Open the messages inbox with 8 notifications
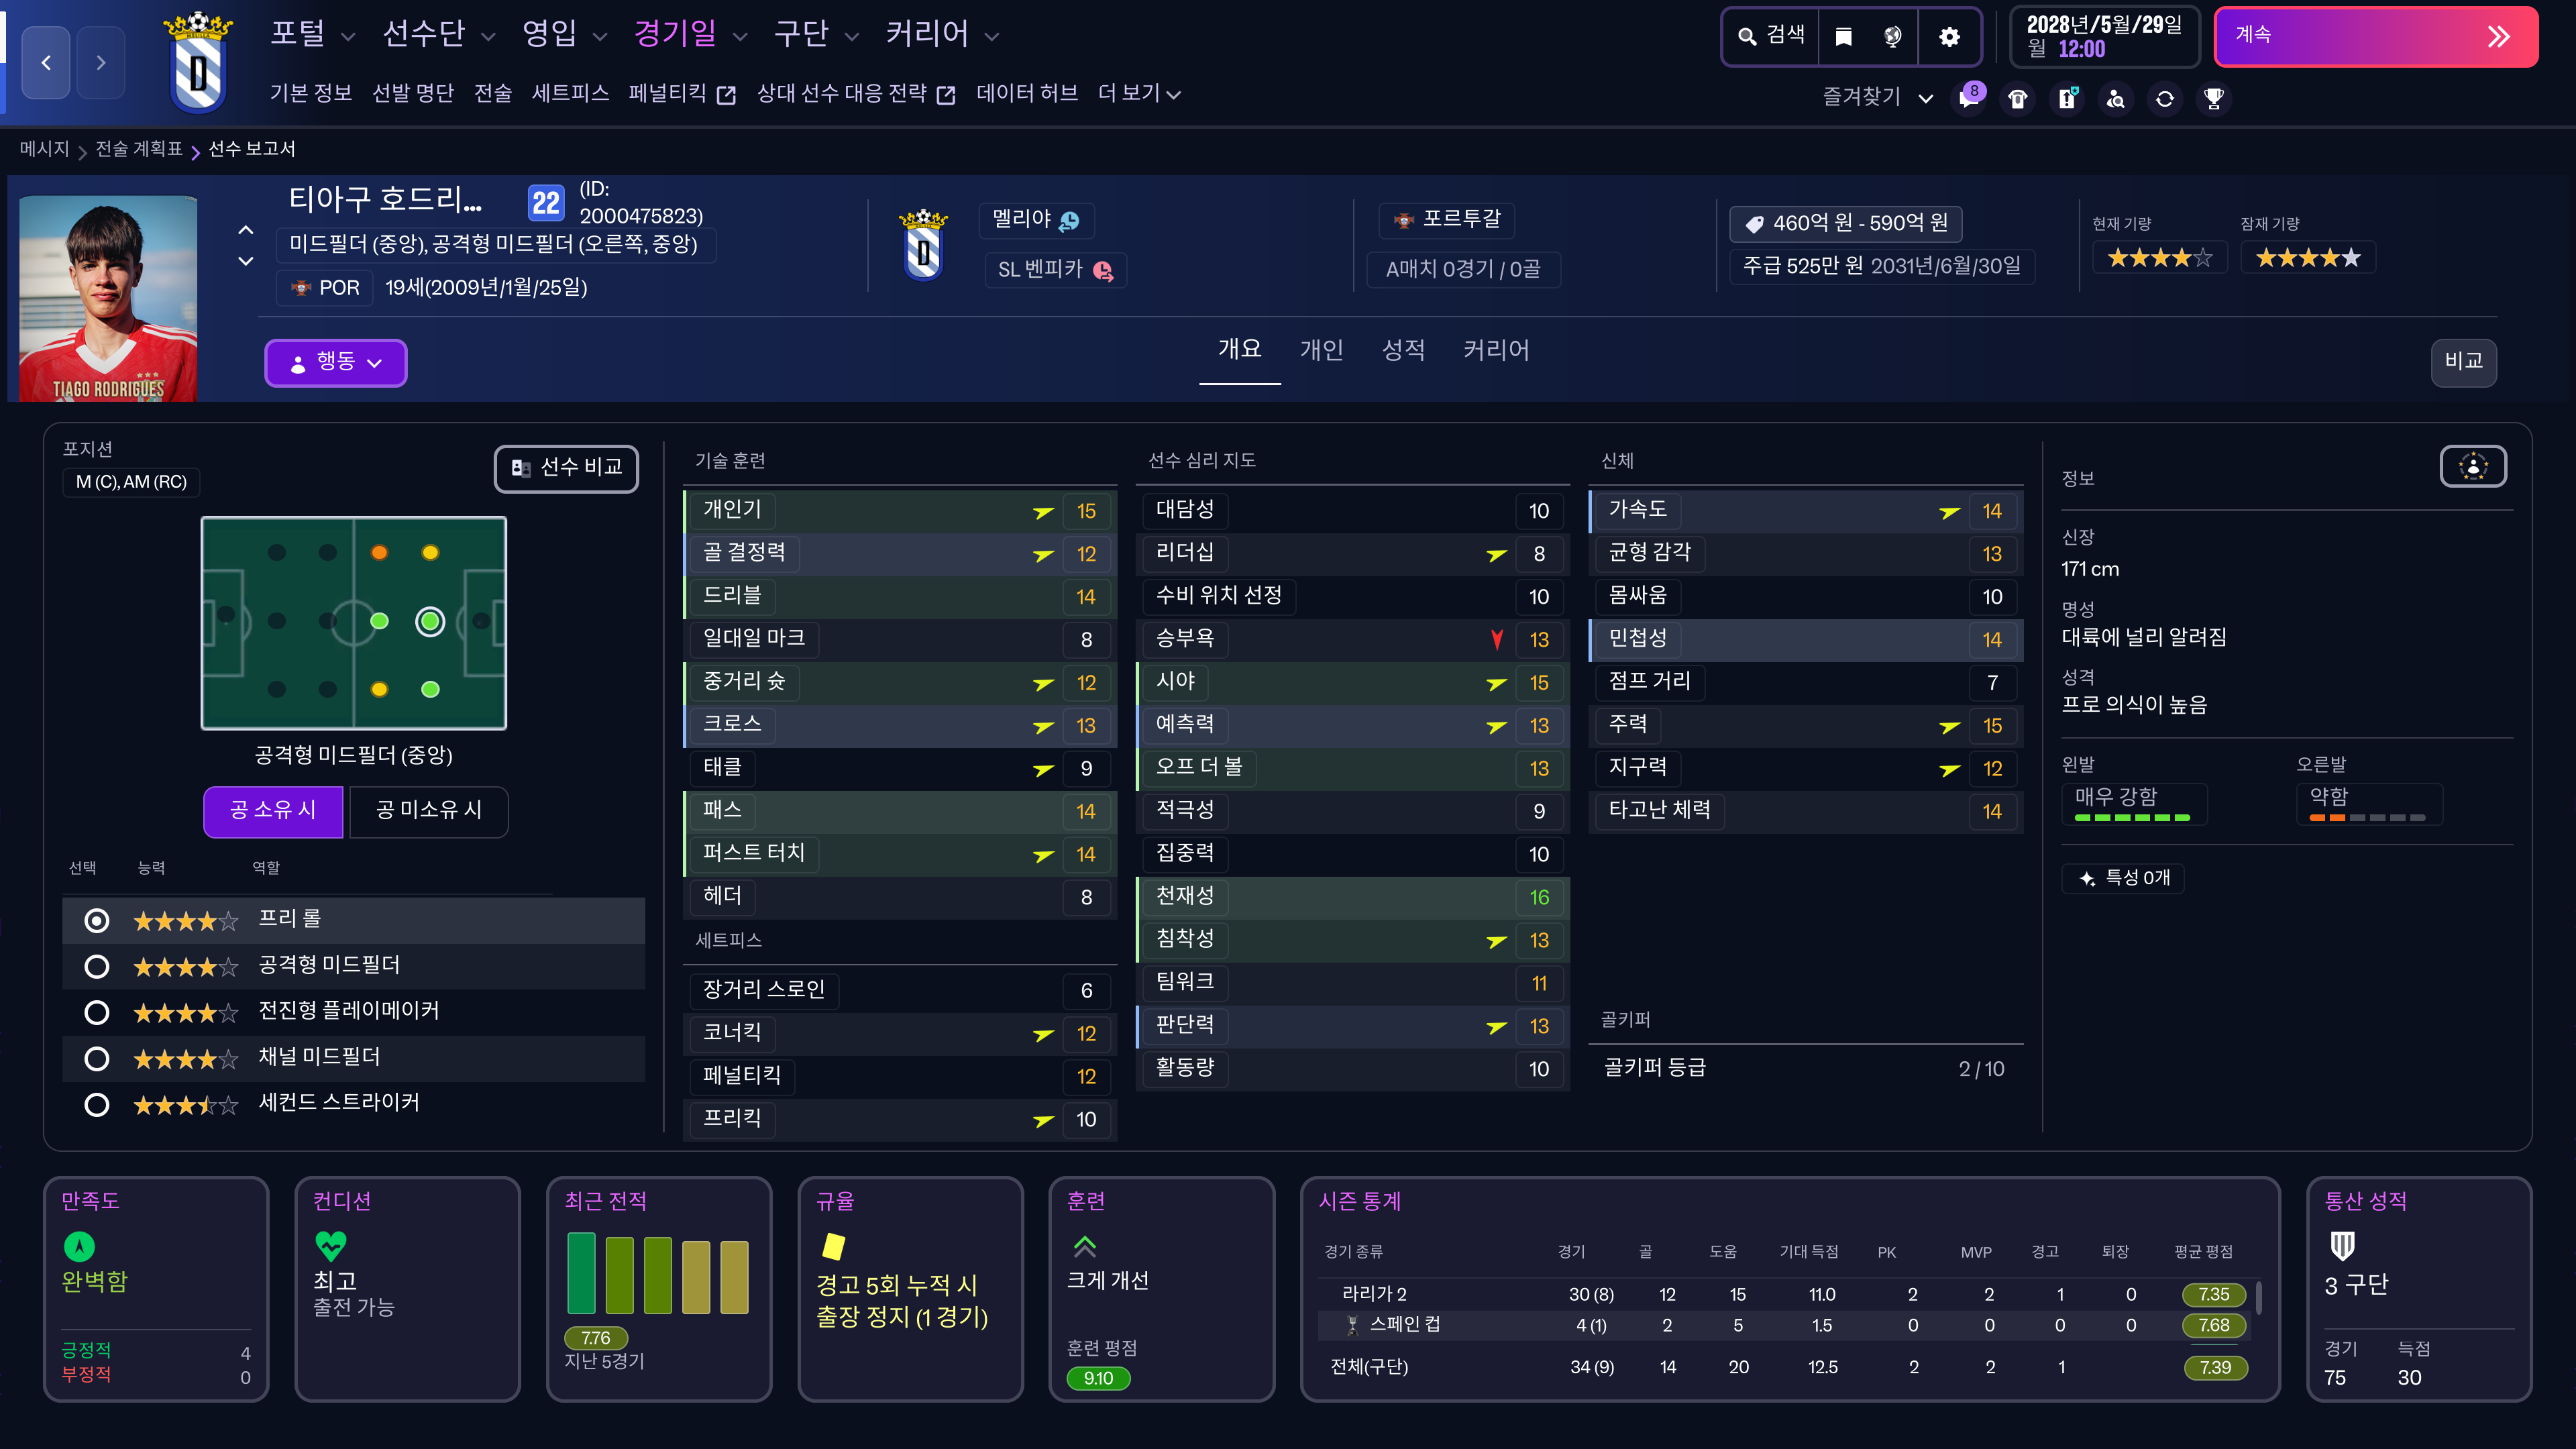2576x1449 pixels. (1969, 98)
